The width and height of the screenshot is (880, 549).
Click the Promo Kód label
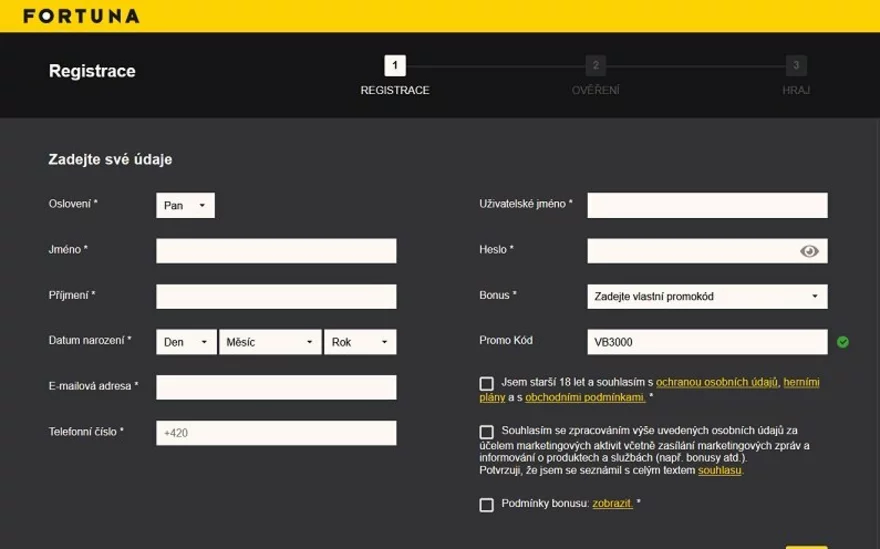coord(506,340)
